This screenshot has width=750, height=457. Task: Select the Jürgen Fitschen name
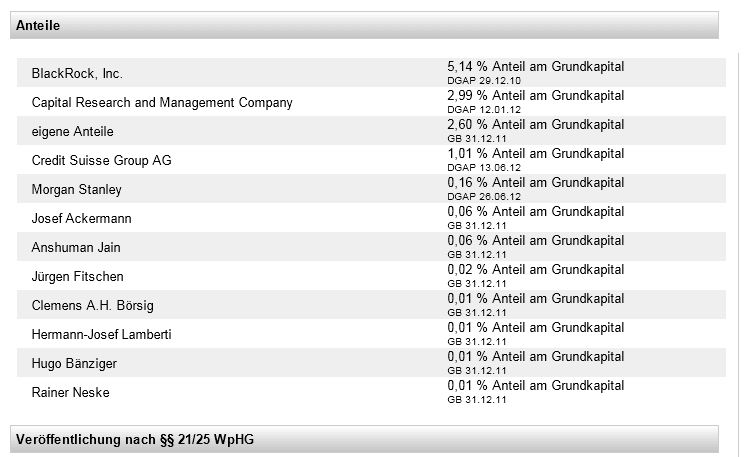click(x=77, y=277)
